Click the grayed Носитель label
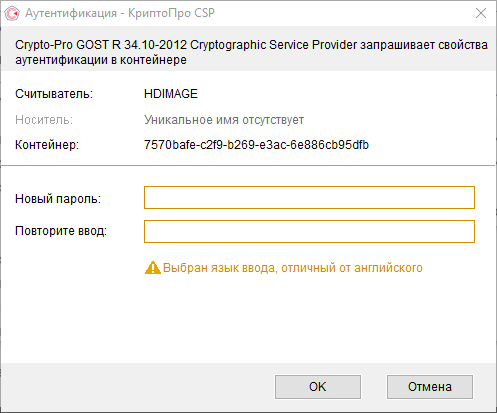497x413 pixels. [x=44, y=120]
